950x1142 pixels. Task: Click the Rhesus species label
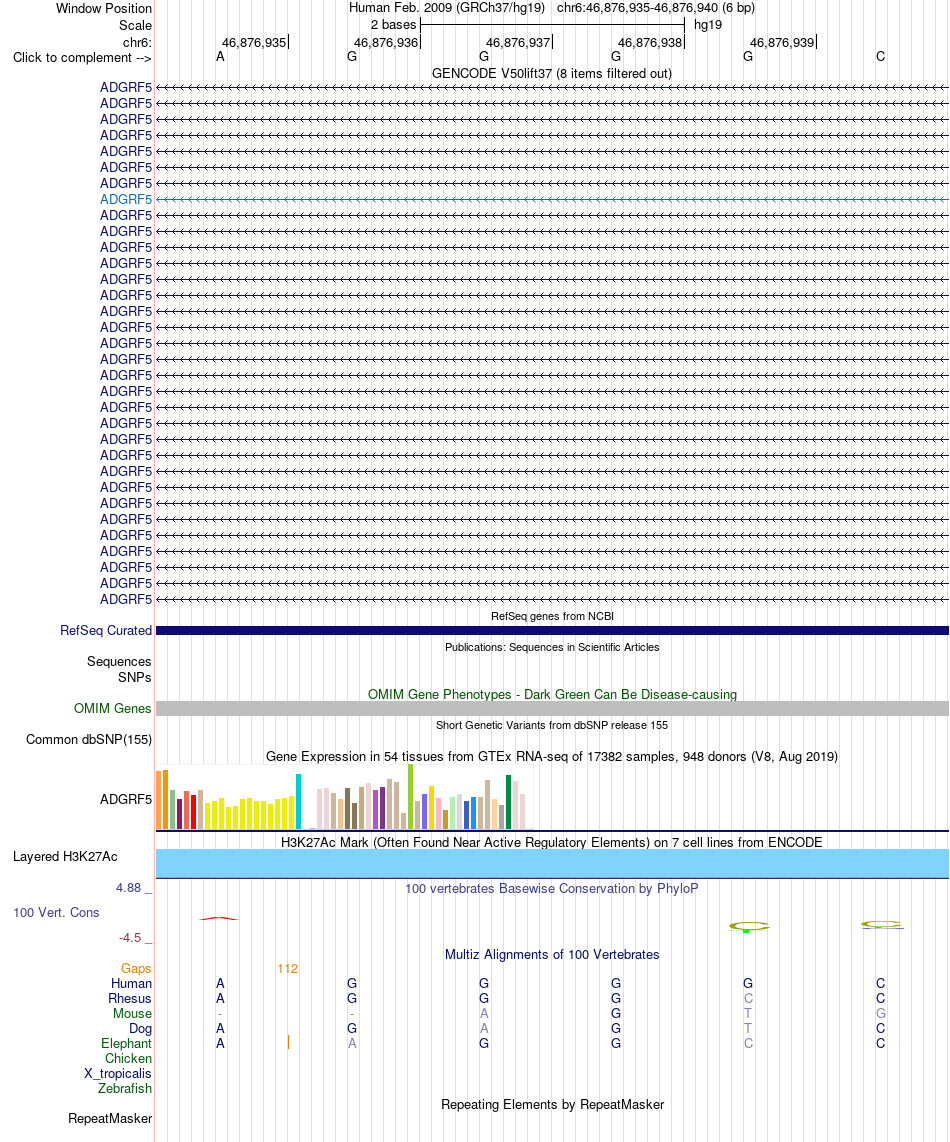click(x=130, y=999)
